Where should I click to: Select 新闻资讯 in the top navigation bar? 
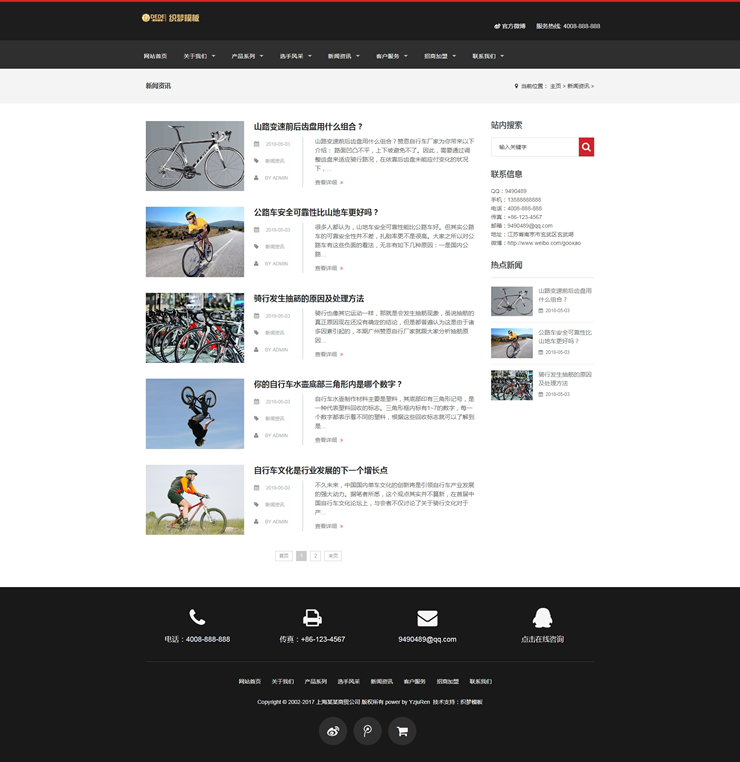pyautogui.click(x=343, y=56)
